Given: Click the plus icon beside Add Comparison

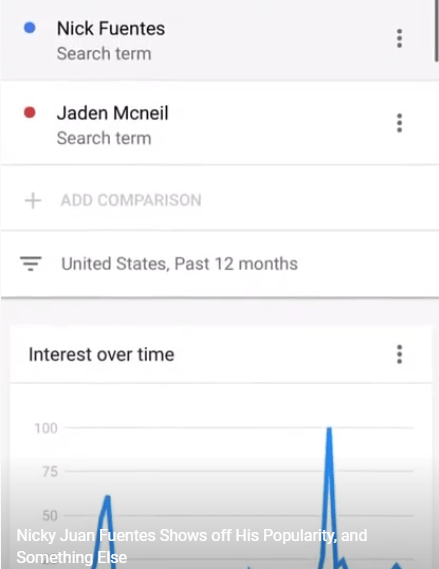Looking at the screenshot, I should (33, 201).
